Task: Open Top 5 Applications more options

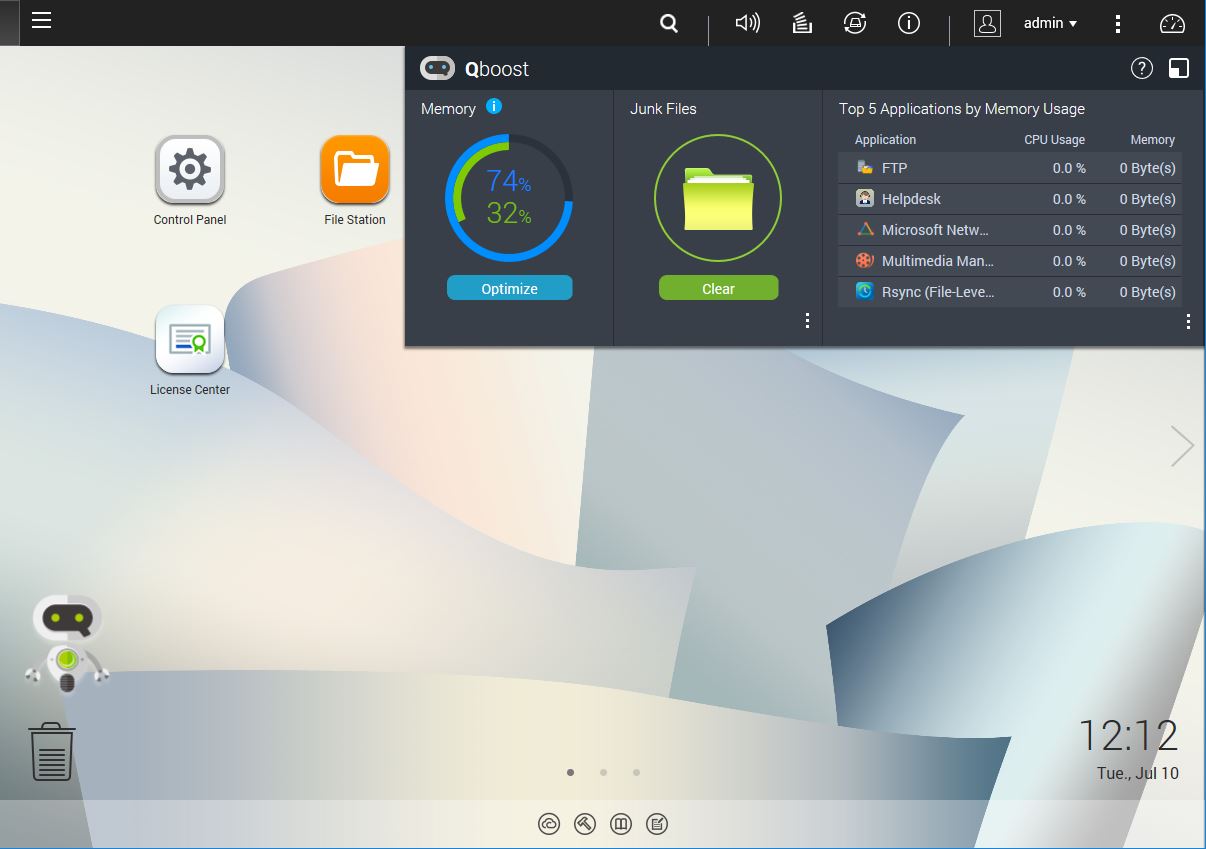Action: point(1188,321)
